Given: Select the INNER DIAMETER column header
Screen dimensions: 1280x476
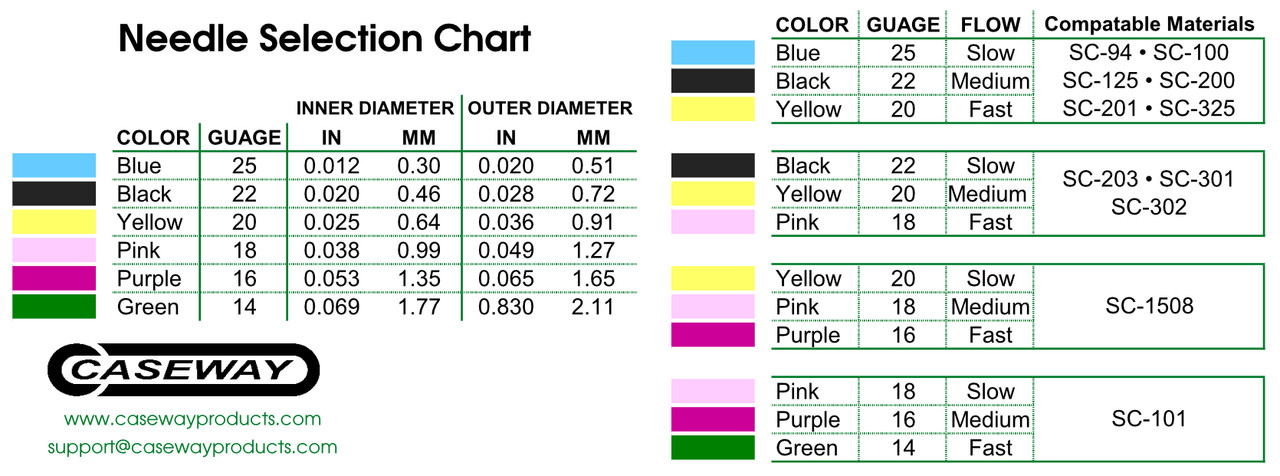Looking at the screenshot, I should pyautogui.click(x=374, y=108).
